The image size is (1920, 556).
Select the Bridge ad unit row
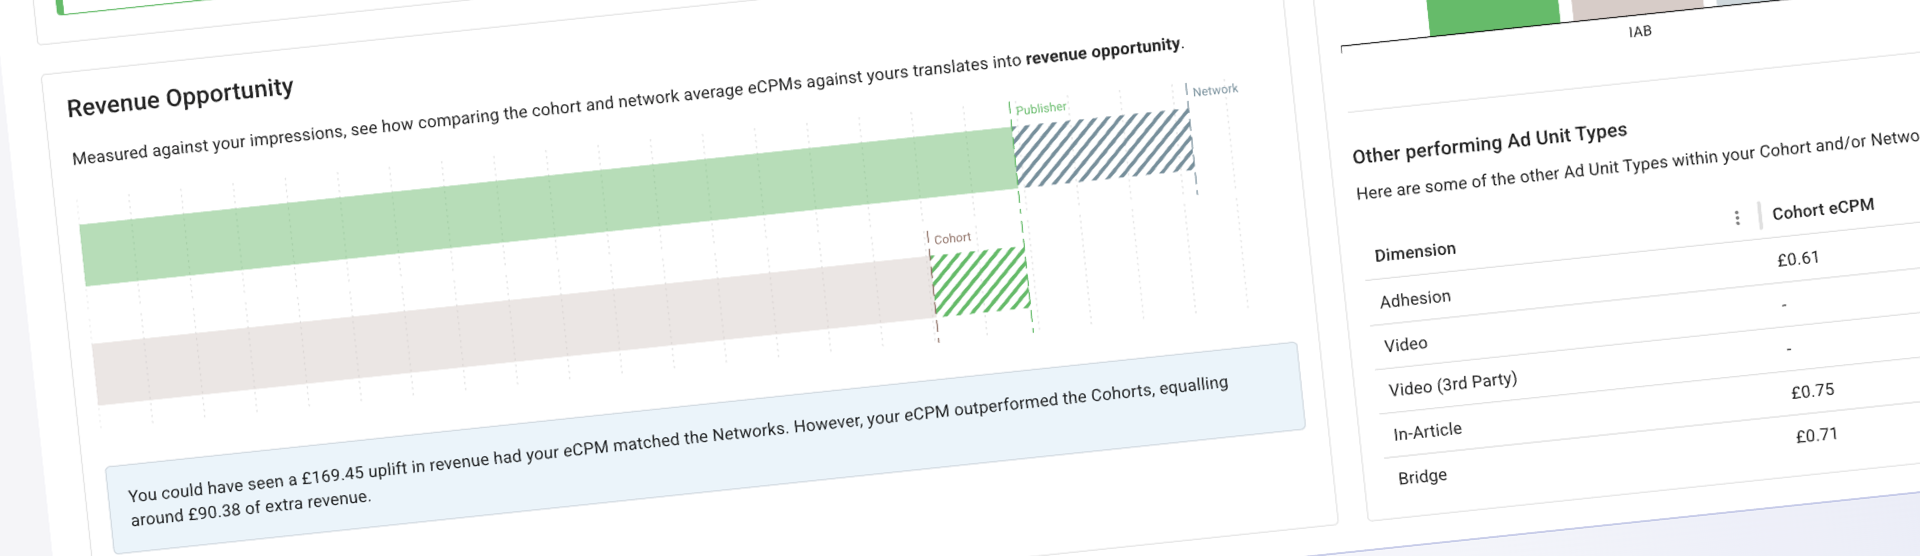pyautogui.click(x=1422, y=477)
